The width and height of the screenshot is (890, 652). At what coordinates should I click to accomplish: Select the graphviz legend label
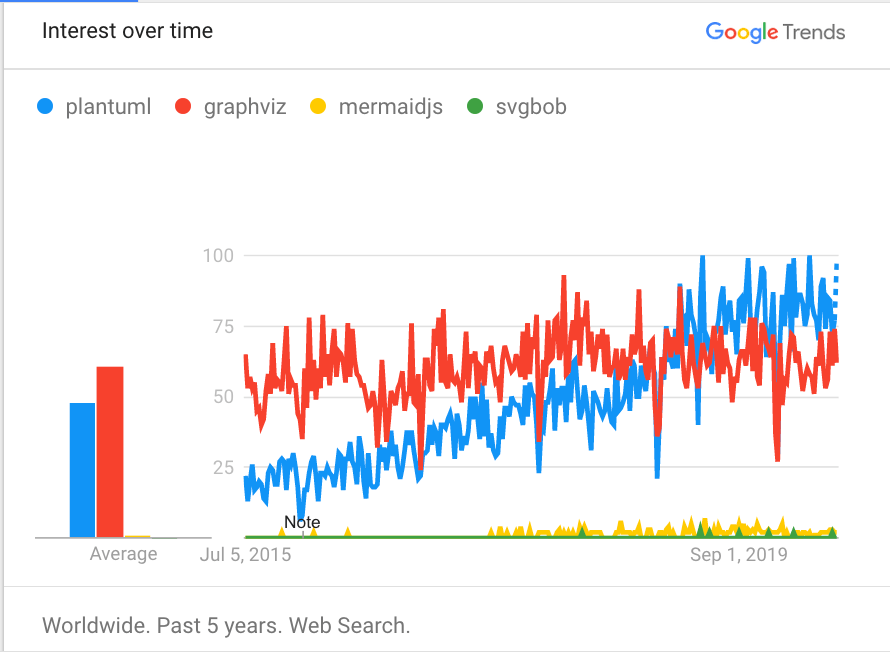tap(245, 106)
